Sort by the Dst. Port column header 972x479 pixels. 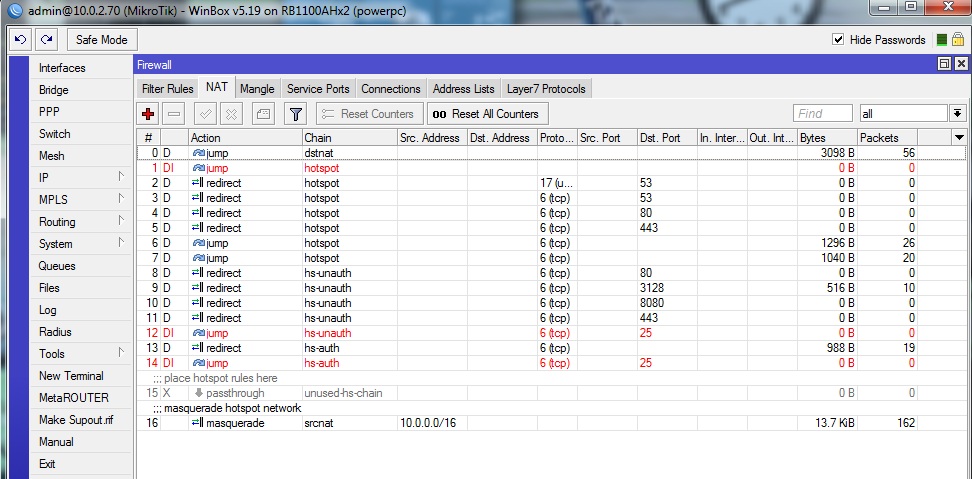pyautogui.click(x=667, y=138)
